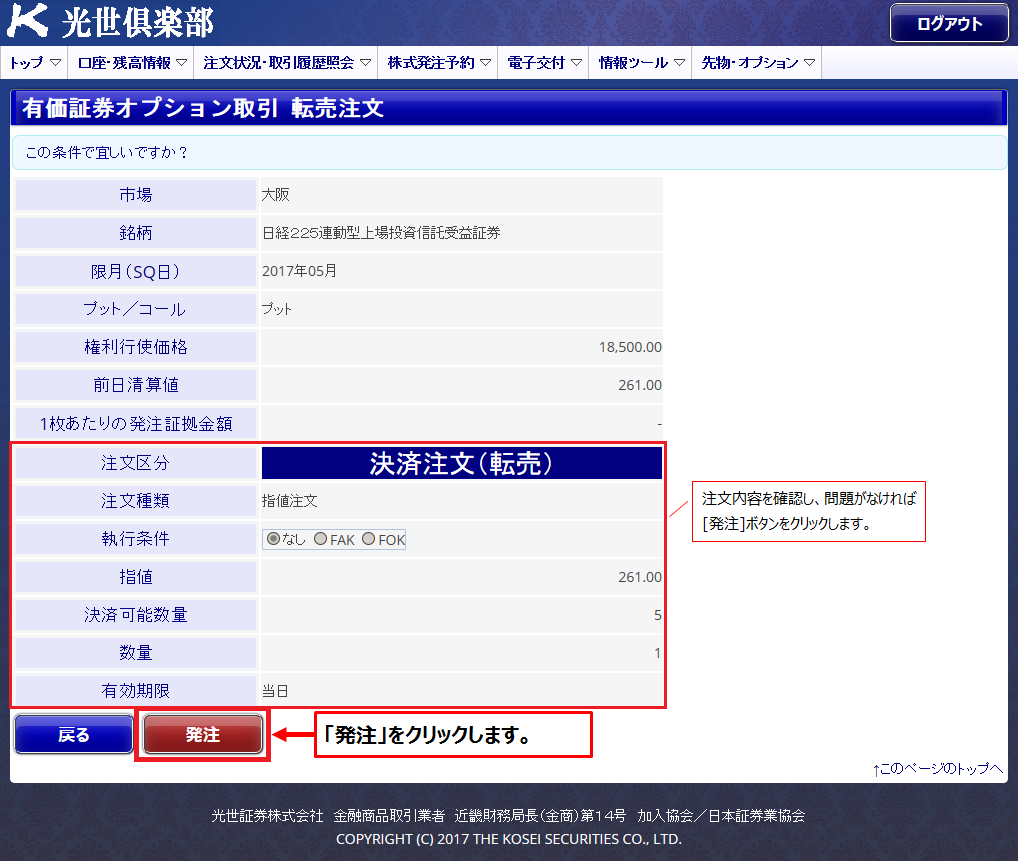The image size is (1018, 861).
Task: Click the 決済可能数量 value 5
Action: 658,615
